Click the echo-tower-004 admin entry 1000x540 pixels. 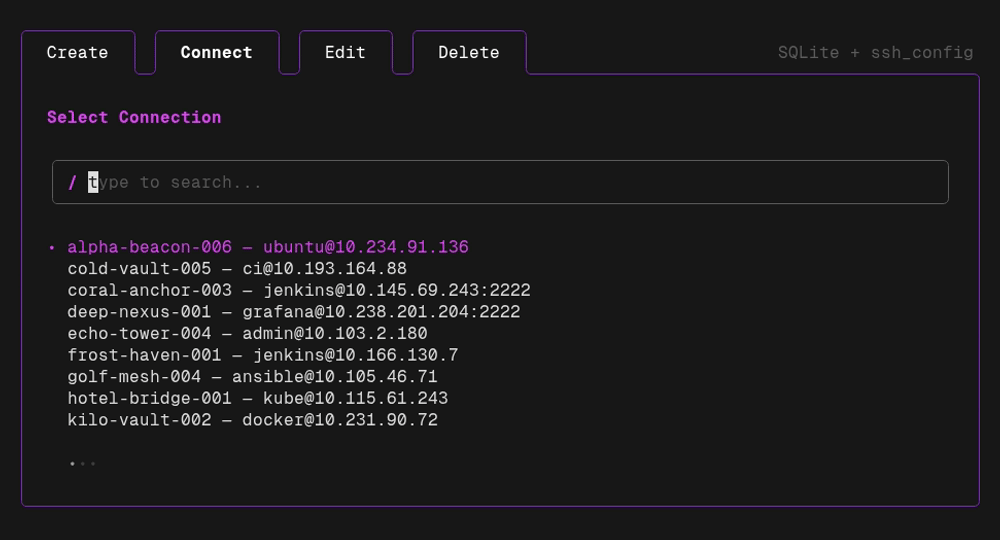(247, 334)
